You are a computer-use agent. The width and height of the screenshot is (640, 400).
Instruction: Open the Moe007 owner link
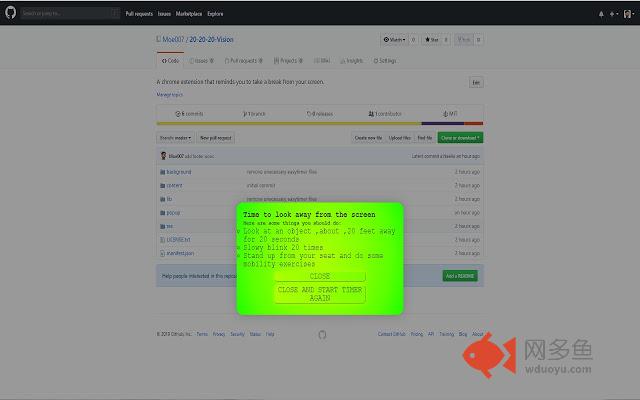pyautogui.click(x=173, y=40)
